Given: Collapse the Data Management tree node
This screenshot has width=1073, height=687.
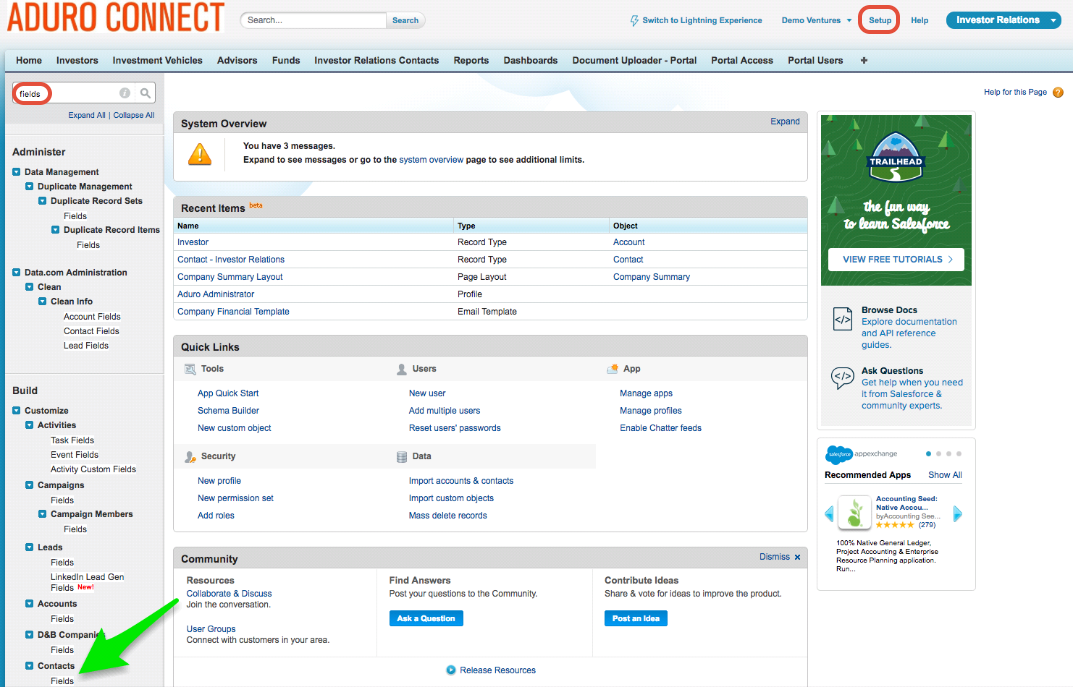Looking at the screenshot, I should [16, 172].
